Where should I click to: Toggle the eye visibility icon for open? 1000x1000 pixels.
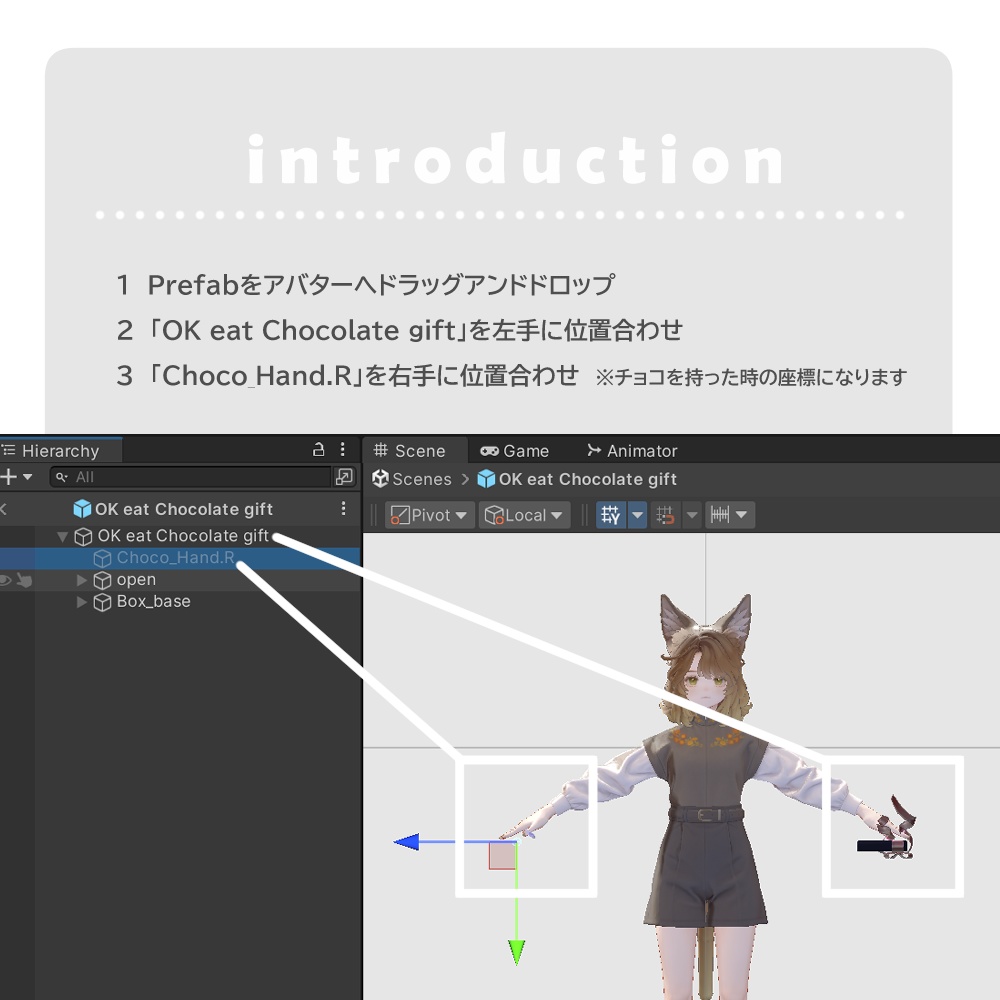(x=5, y=580)
